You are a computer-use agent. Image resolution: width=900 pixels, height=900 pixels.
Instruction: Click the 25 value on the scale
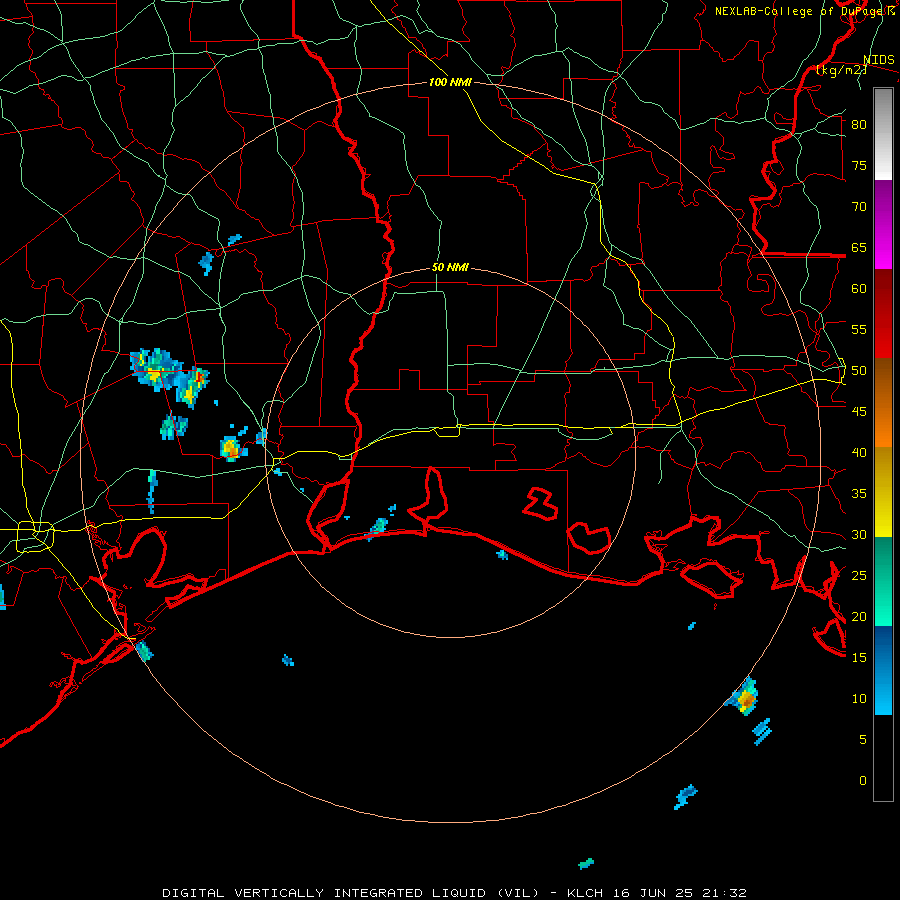(859, 576)
